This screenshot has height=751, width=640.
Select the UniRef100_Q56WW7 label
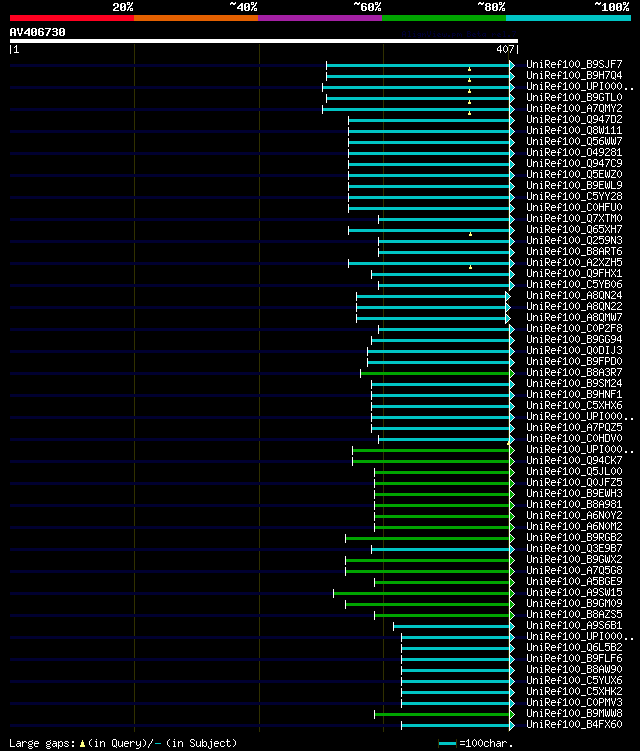point(574,141)
